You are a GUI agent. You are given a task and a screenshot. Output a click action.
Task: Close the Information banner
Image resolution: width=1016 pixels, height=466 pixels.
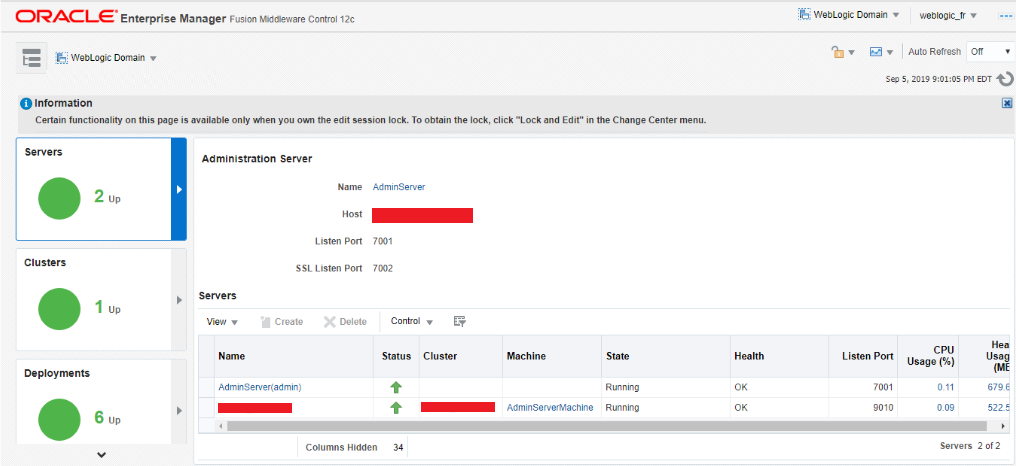point(1006,103)
